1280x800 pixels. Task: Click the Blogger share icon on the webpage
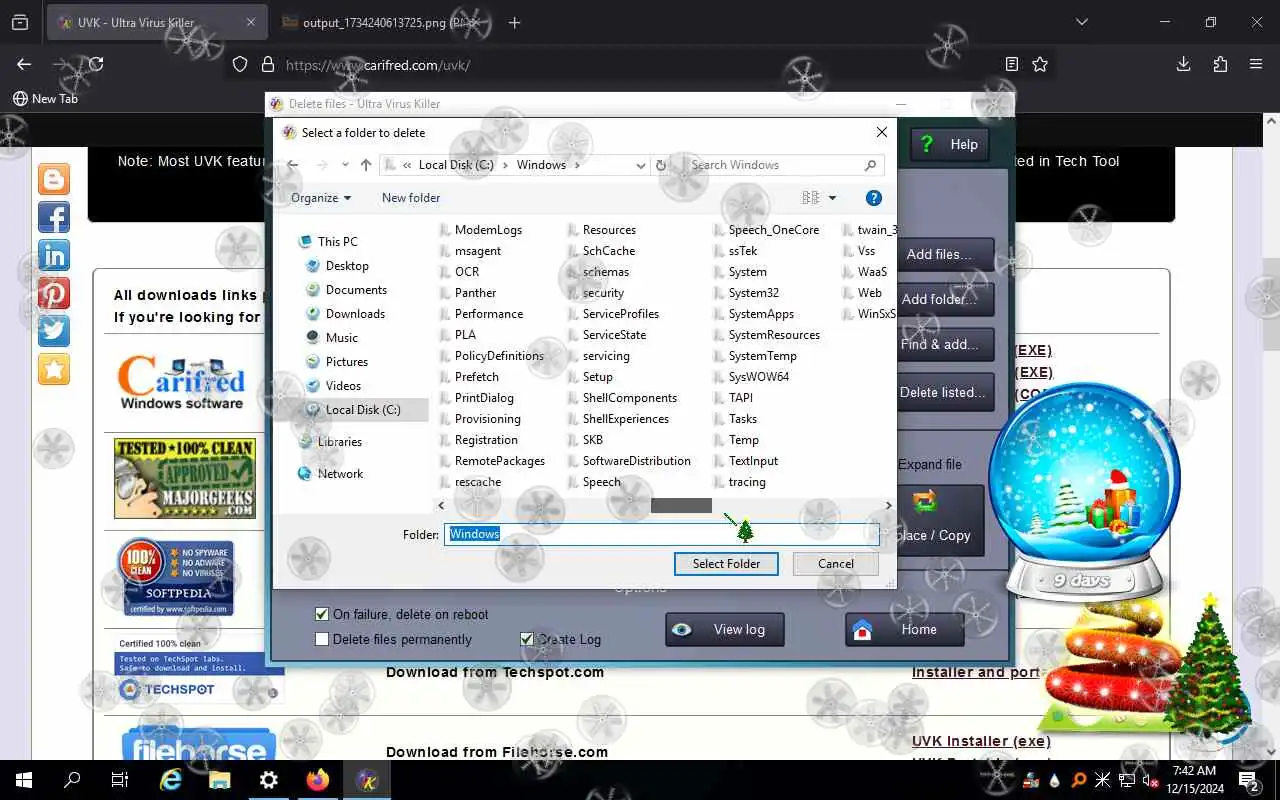click(54, 179)
